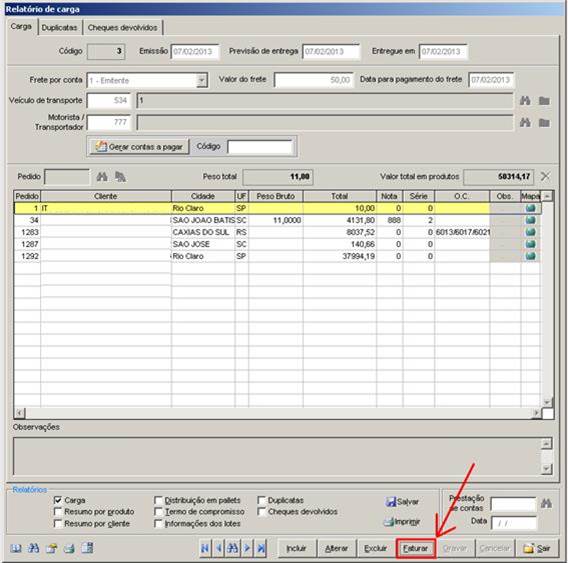Uncheck the Carga report checkbox
Viewport: 568px width, 563px height.
point(57,500)
